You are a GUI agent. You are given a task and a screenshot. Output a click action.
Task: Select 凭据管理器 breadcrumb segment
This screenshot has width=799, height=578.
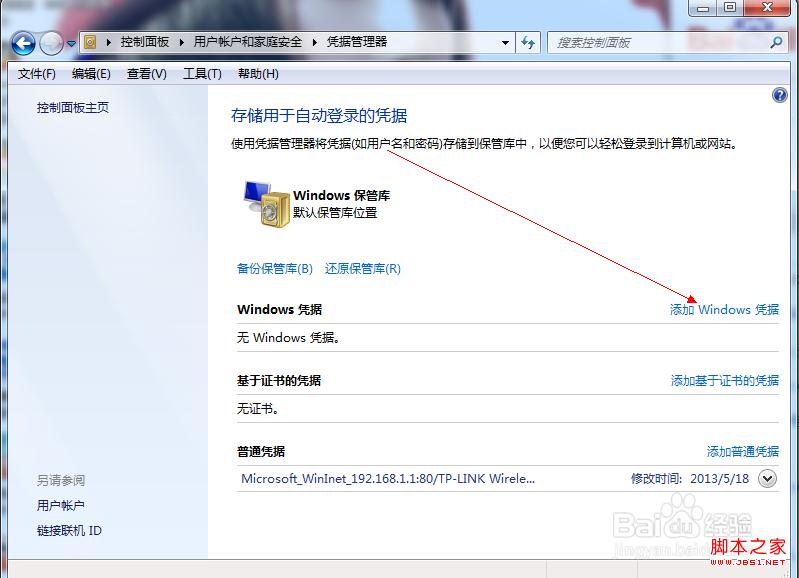coord(357,42)
